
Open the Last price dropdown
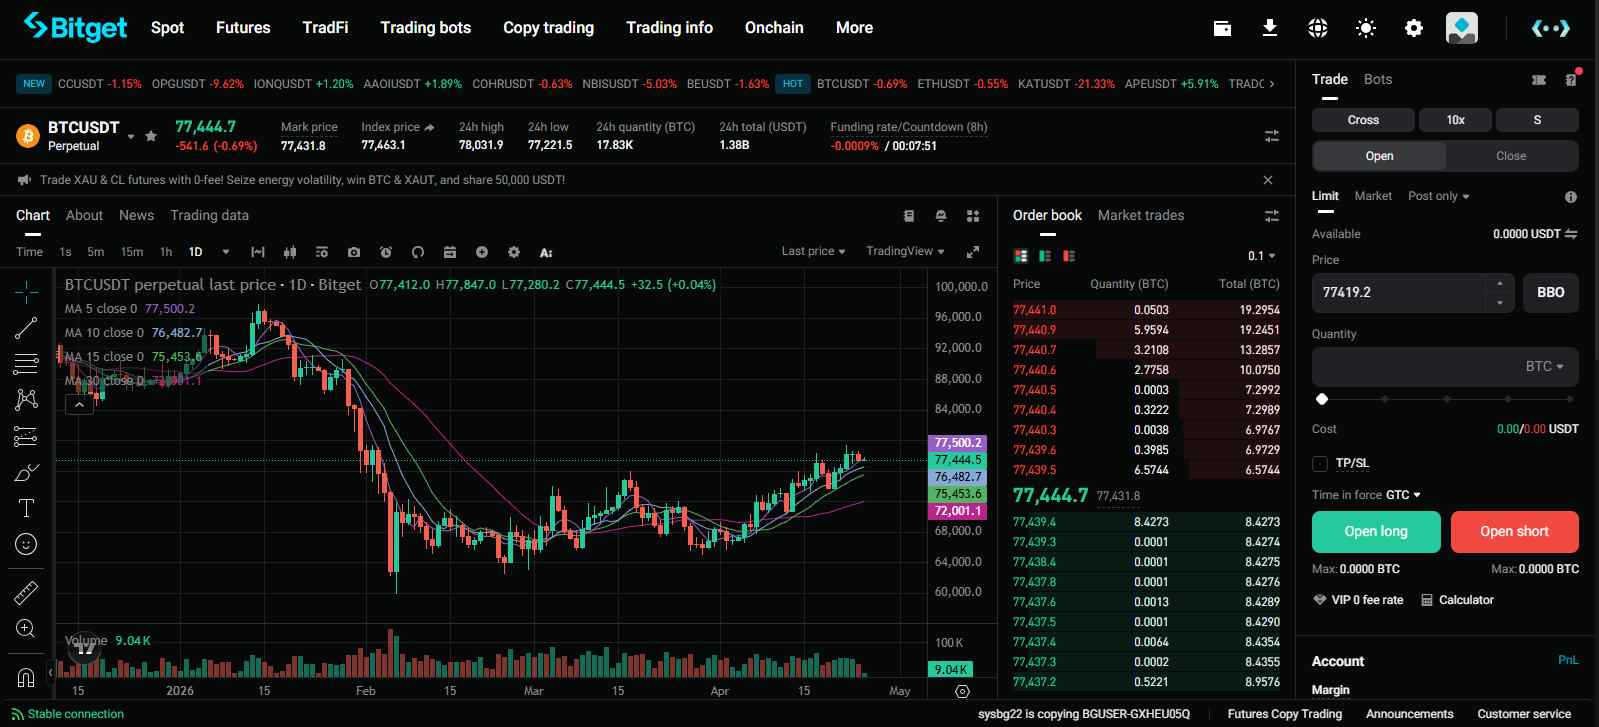813,251
